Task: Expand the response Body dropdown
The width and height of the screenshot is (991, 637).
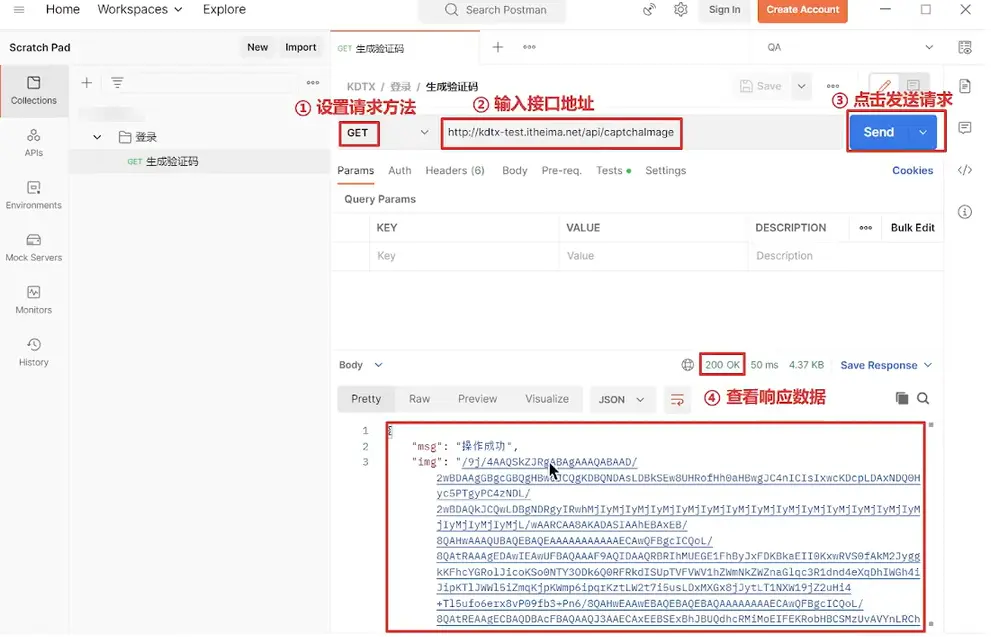Action: point(361,365)
